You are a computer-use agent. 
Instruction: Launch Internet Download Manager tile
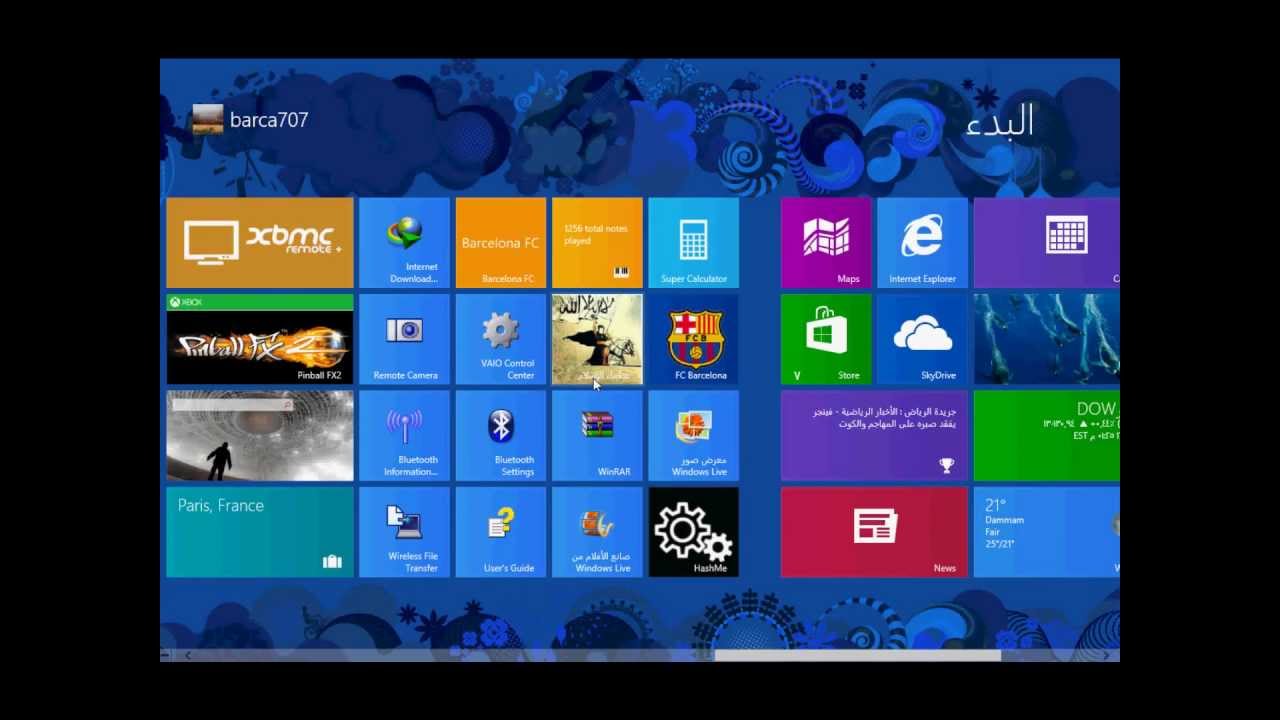pyautogui.click(x=405, y=243)
